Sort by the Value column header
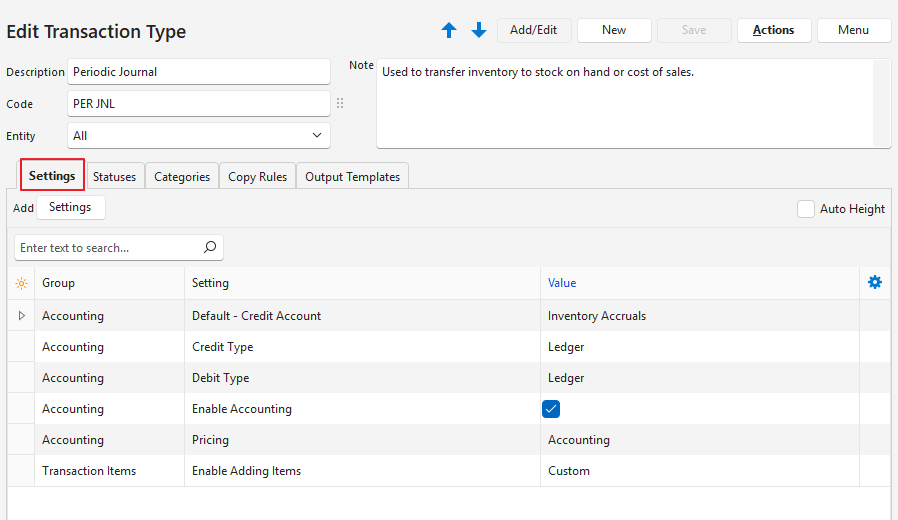 [562, 283]
